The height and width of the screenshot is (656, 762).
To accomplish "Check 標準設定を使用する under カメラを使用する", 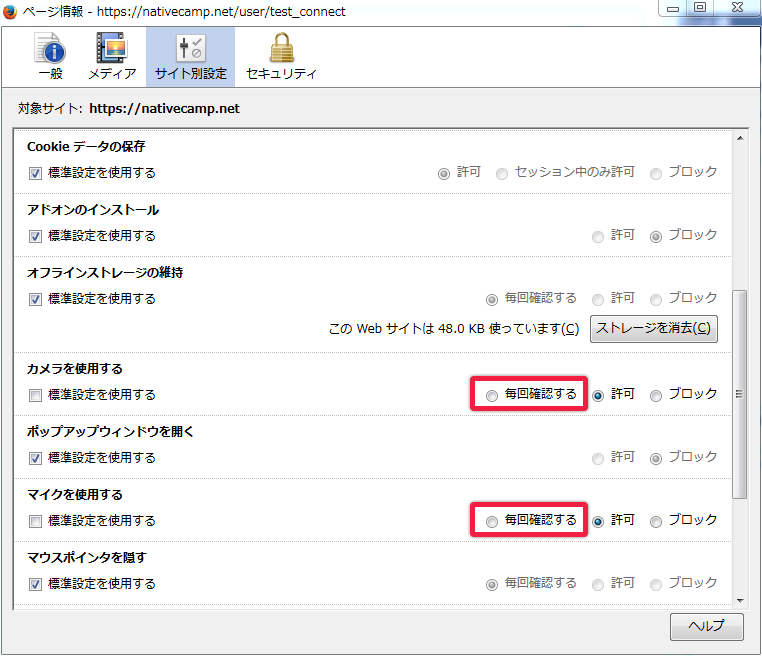I will point(35,395).
